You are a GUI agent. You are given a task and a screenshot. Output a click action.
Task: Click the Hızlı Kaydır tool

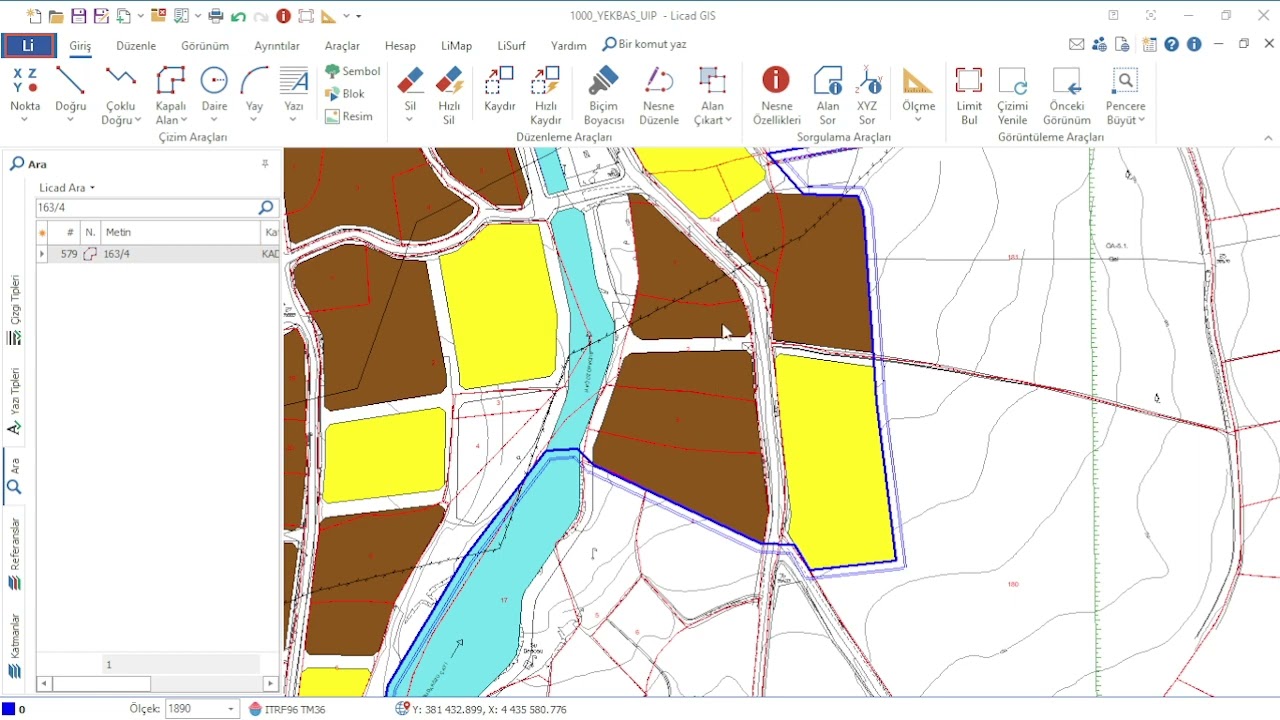click(546, 96)
